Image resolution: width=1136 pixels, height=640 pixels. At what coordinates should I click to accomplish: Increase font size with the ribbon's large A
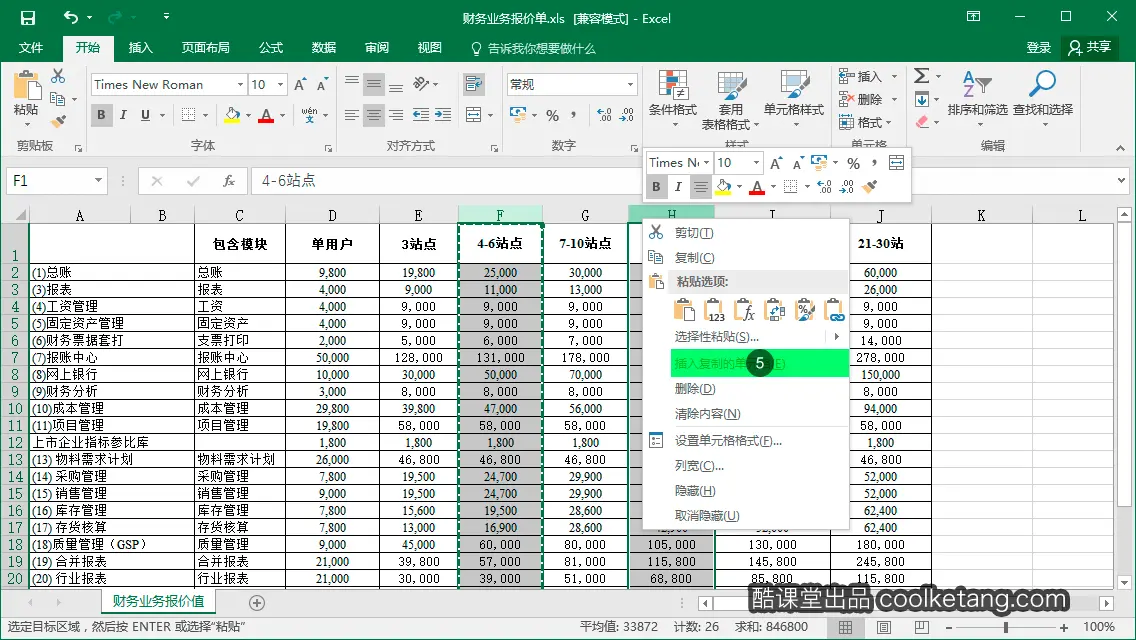(300, 85)
